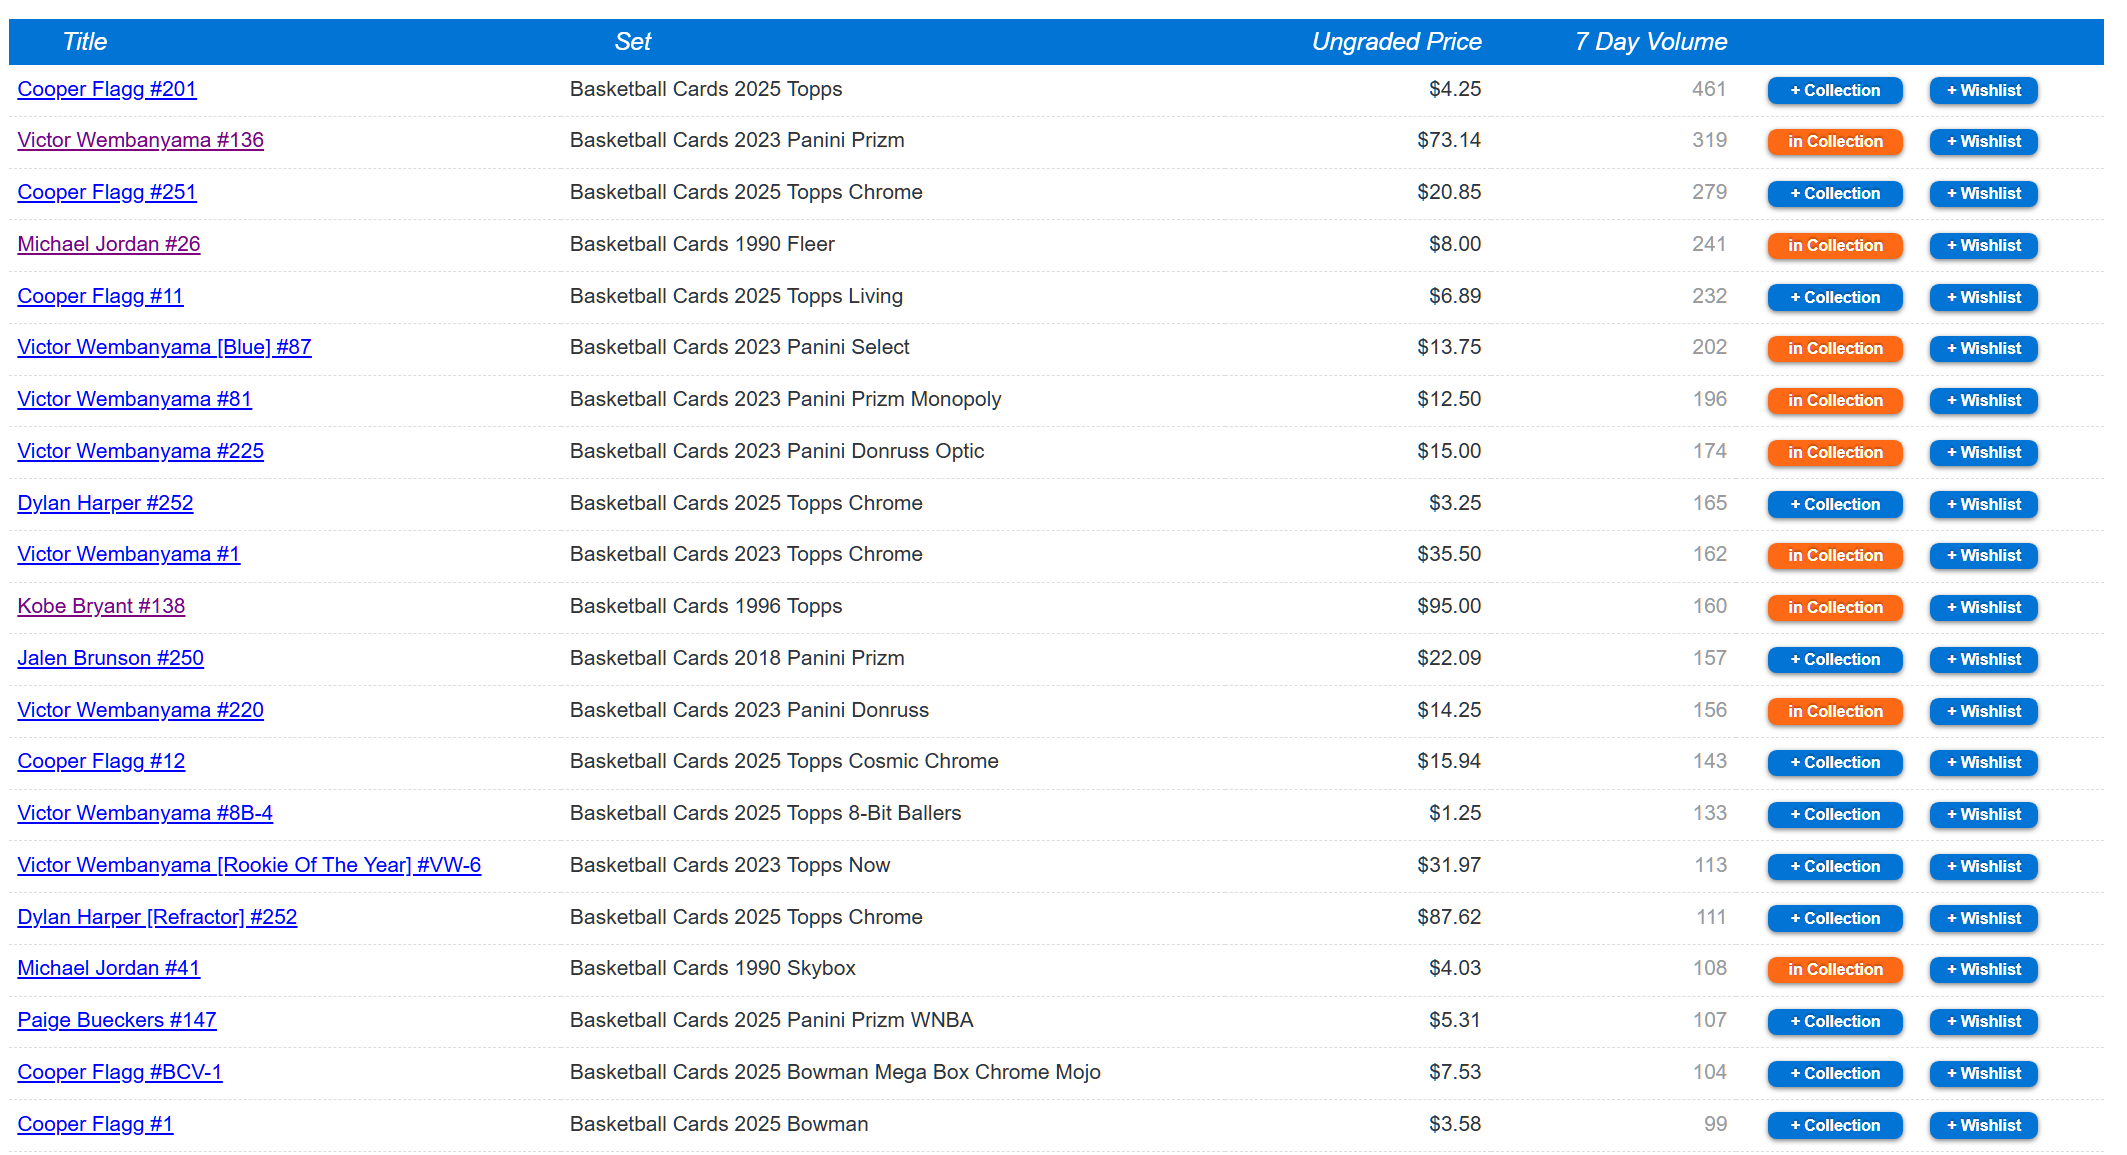
Task: Add Dylan Harper Refractor to collection
Action: (x=1835, y=919)
